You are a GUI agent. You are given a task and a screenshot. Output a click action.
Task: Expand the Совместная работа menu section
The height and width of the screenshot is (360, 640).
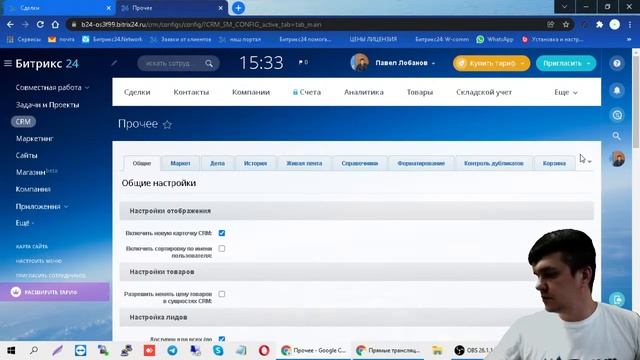tap(52, 87)
